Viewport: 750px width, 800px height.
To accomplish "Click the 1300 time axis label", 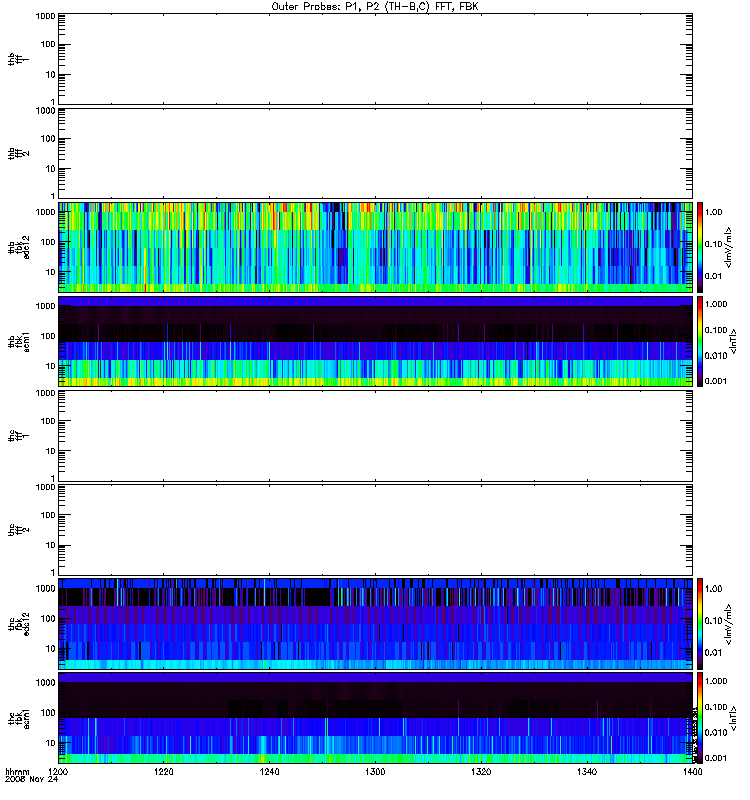I will click(375, 772).
